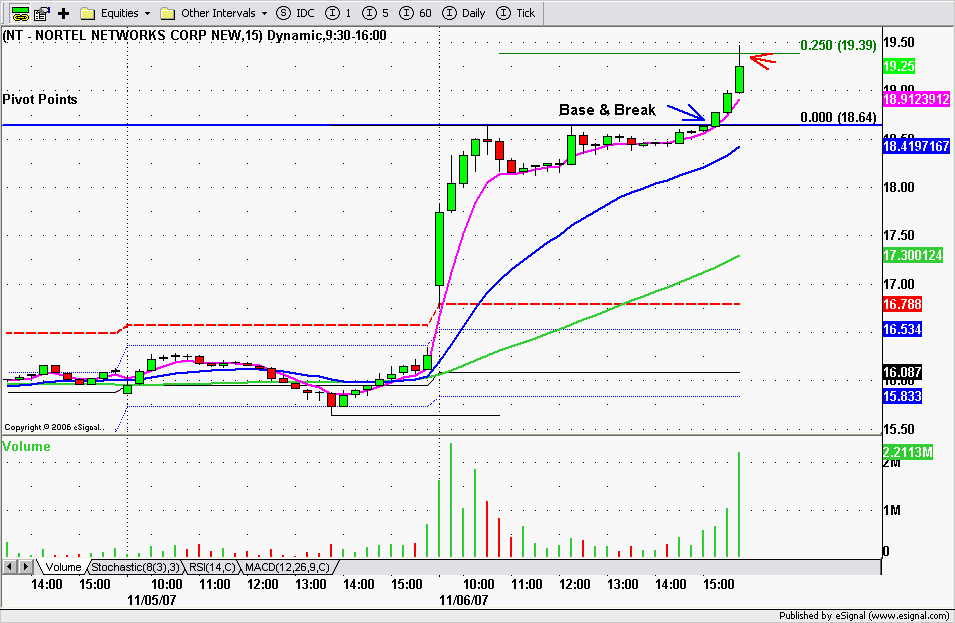Click the green chart link icon

pyautogui.click(x=20, y=13)
